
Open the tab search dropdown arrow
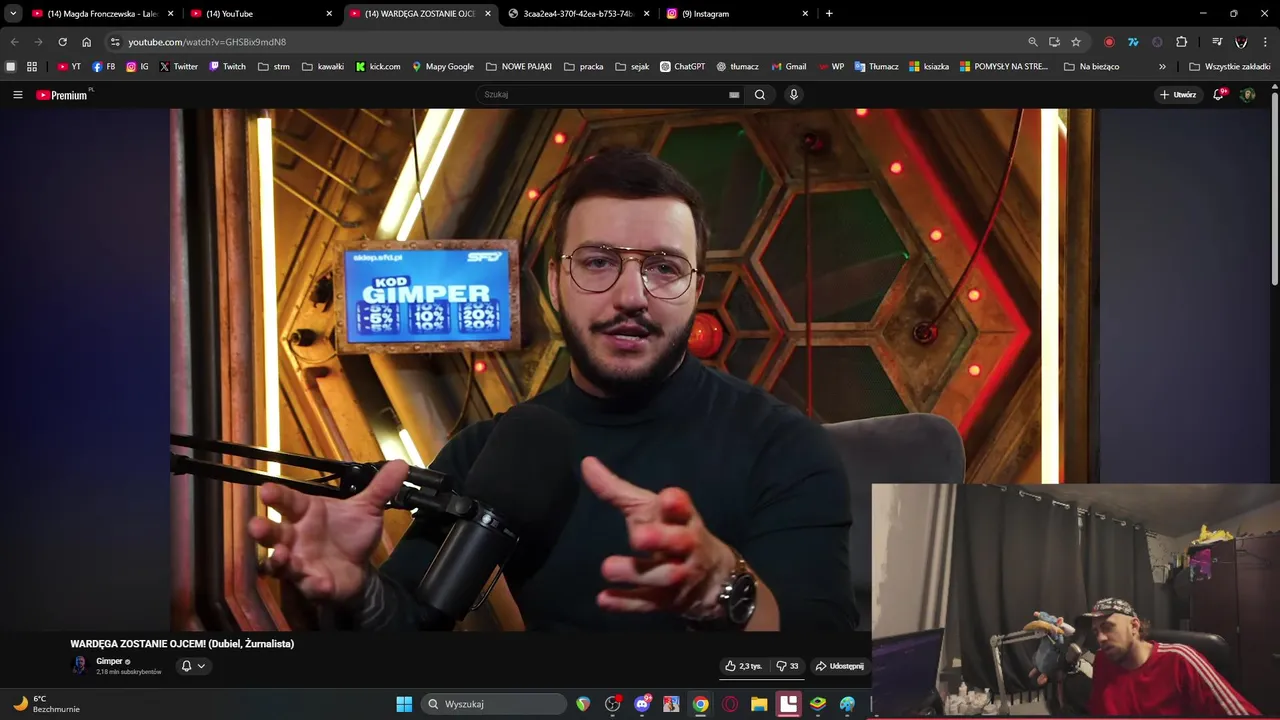click(13, 14)
